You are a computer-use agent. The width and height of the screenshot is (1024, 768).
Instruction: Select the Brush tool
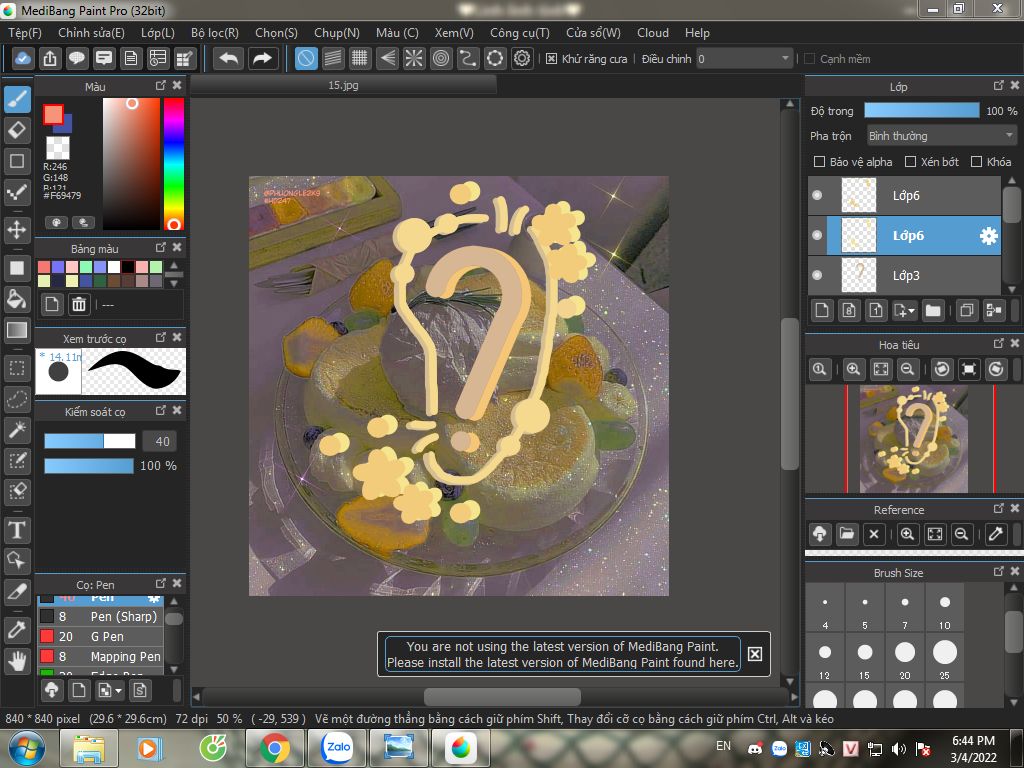18,100
